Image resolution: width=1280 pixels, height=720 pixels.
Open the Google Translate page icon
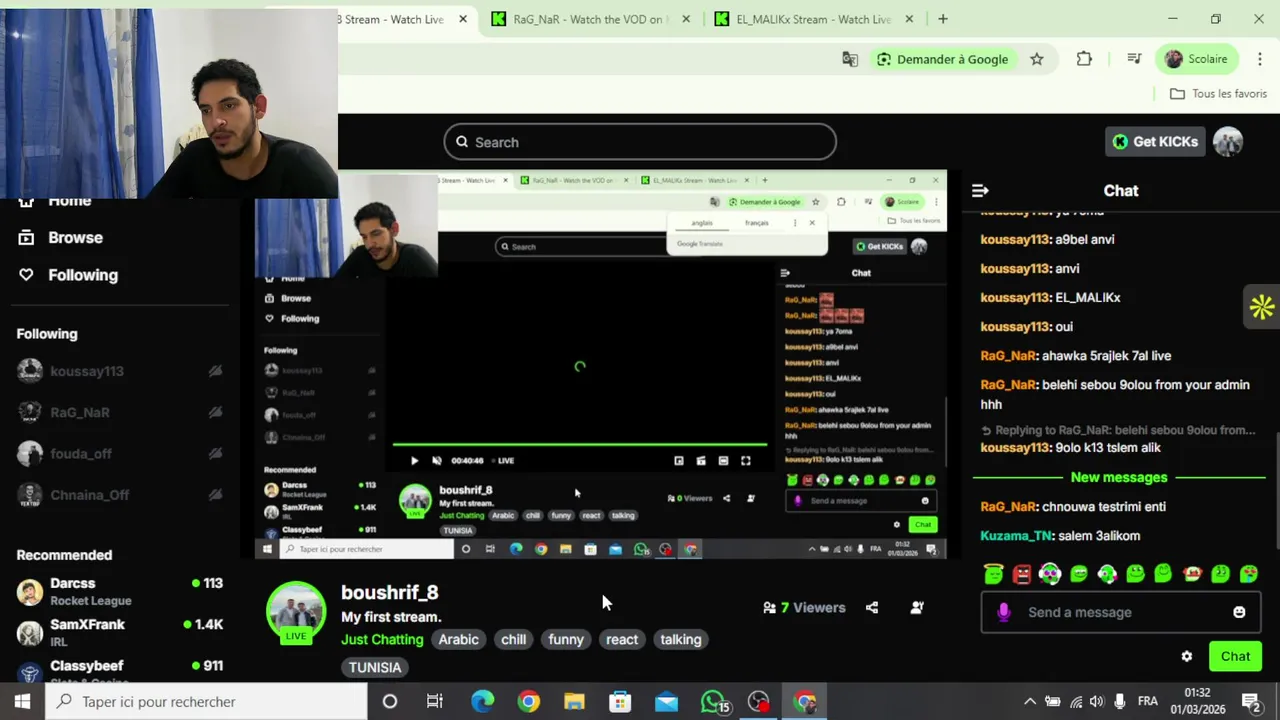pyautogui.click(x=850, y=59)
